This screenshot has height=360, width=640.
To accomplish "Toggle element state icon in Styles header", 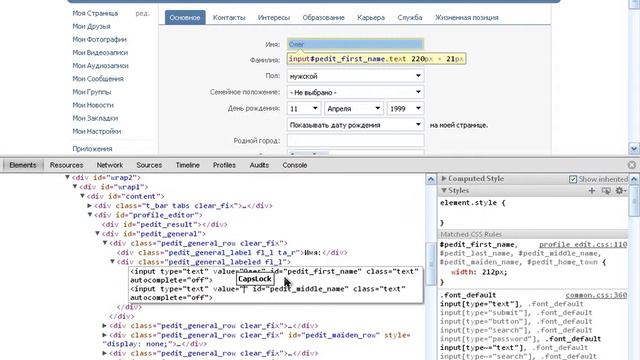I will point(606,191).
